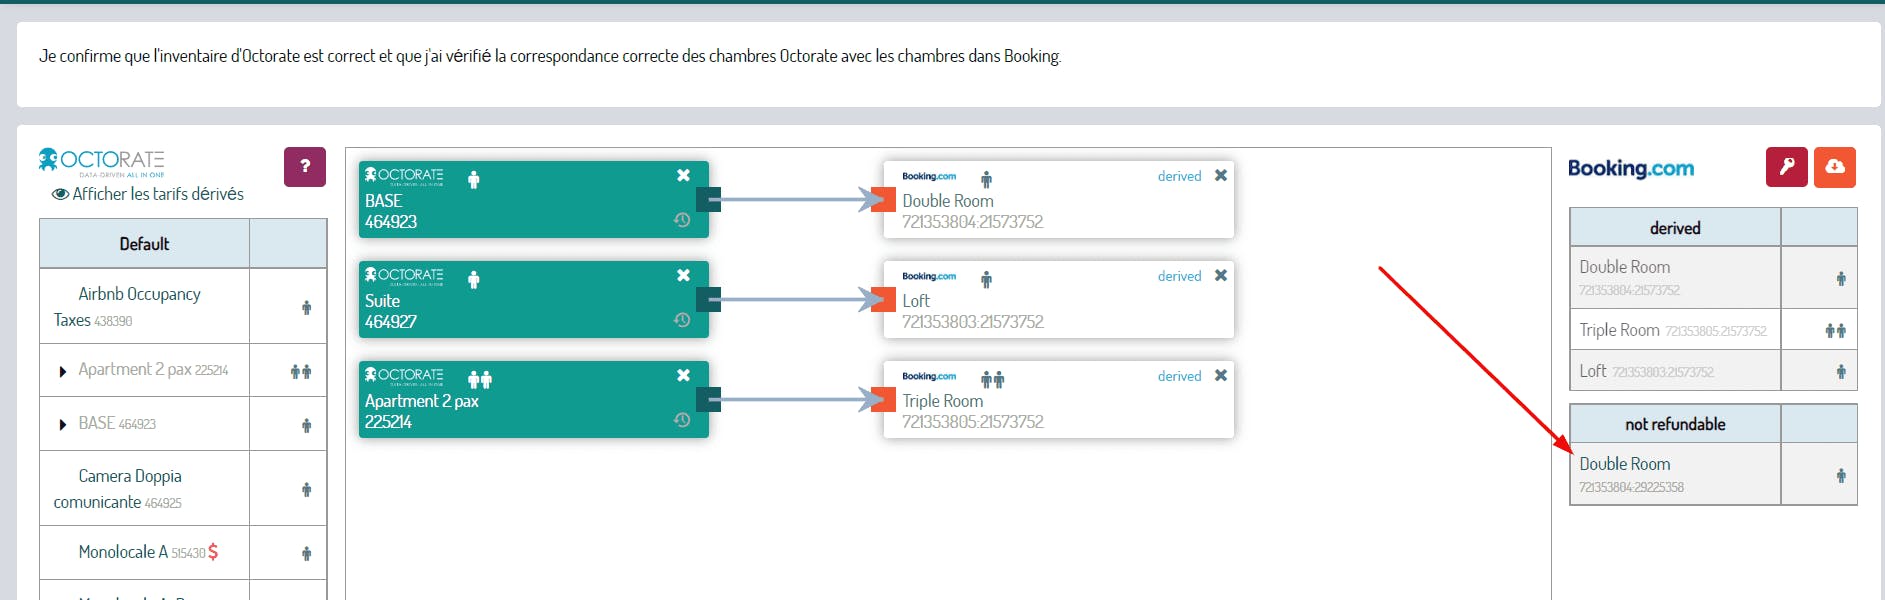Remove the Suite 464927 mapping card
The width and height of the screenshot is (1885, 600).
(x=683, y=275)
